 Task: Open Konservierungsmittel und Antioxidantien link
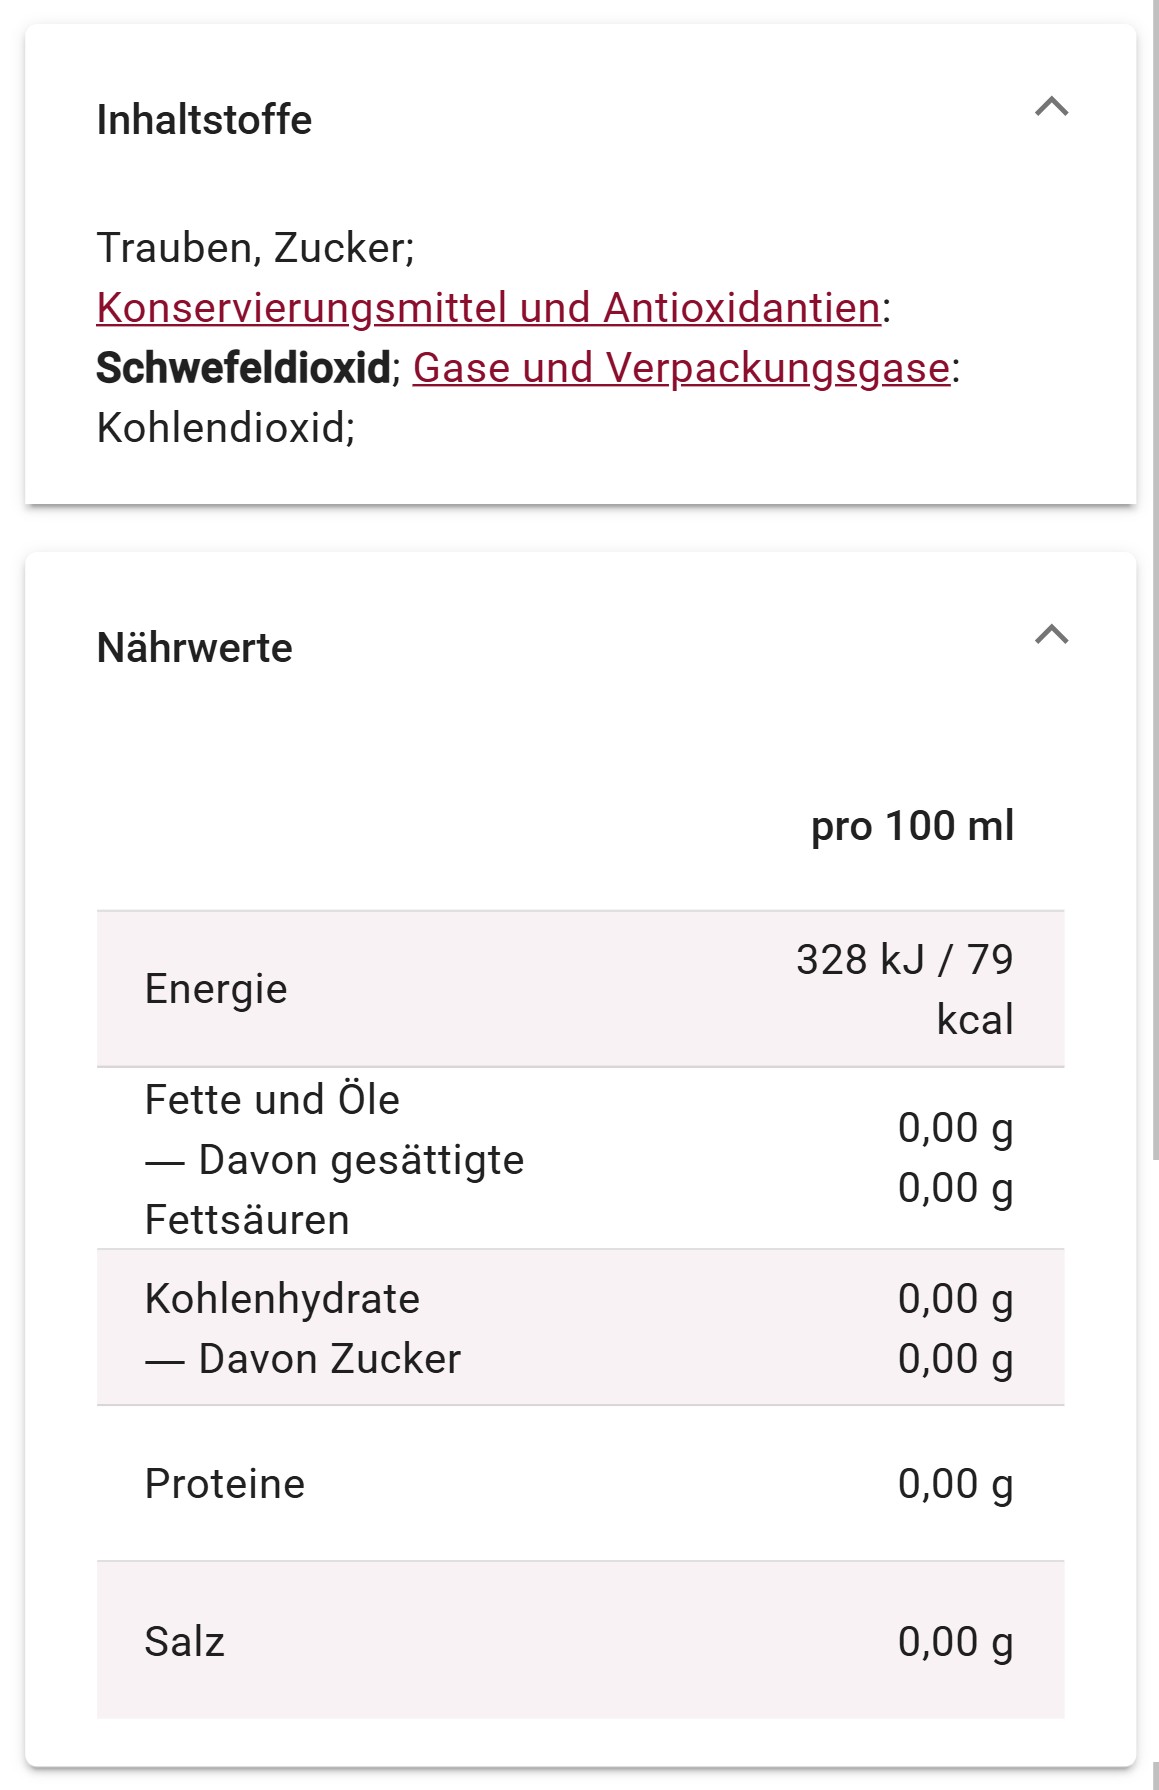pyautogui.click(x=489, y=308)
